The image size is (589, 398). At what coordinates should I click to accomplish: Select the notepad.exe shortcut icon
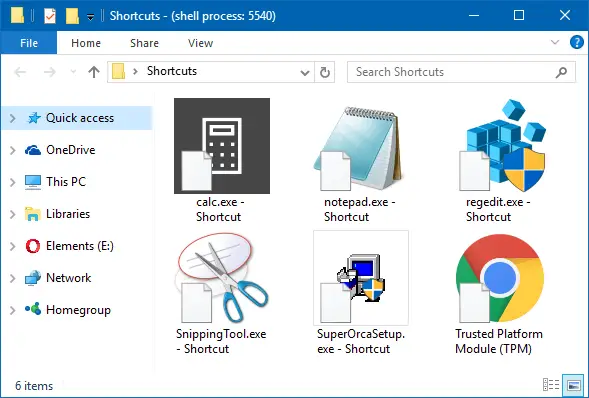coord(360,148)
